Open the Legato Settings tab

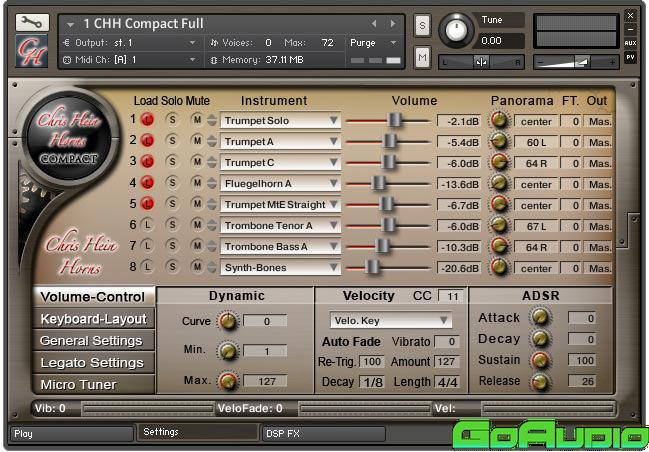[94, 363]
